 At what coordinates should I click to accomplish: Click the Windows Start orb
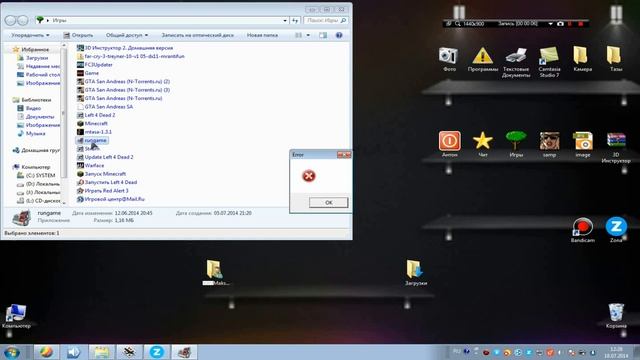point(11,352)
